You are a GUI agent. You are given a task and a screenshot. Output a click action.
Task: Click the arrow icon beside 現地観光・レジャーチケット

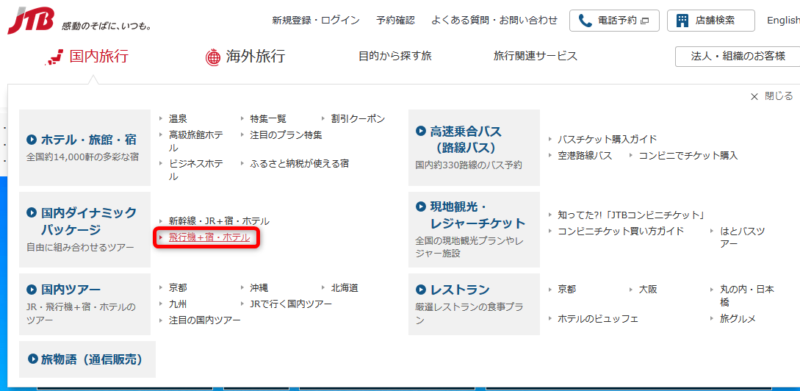point(420,207)
